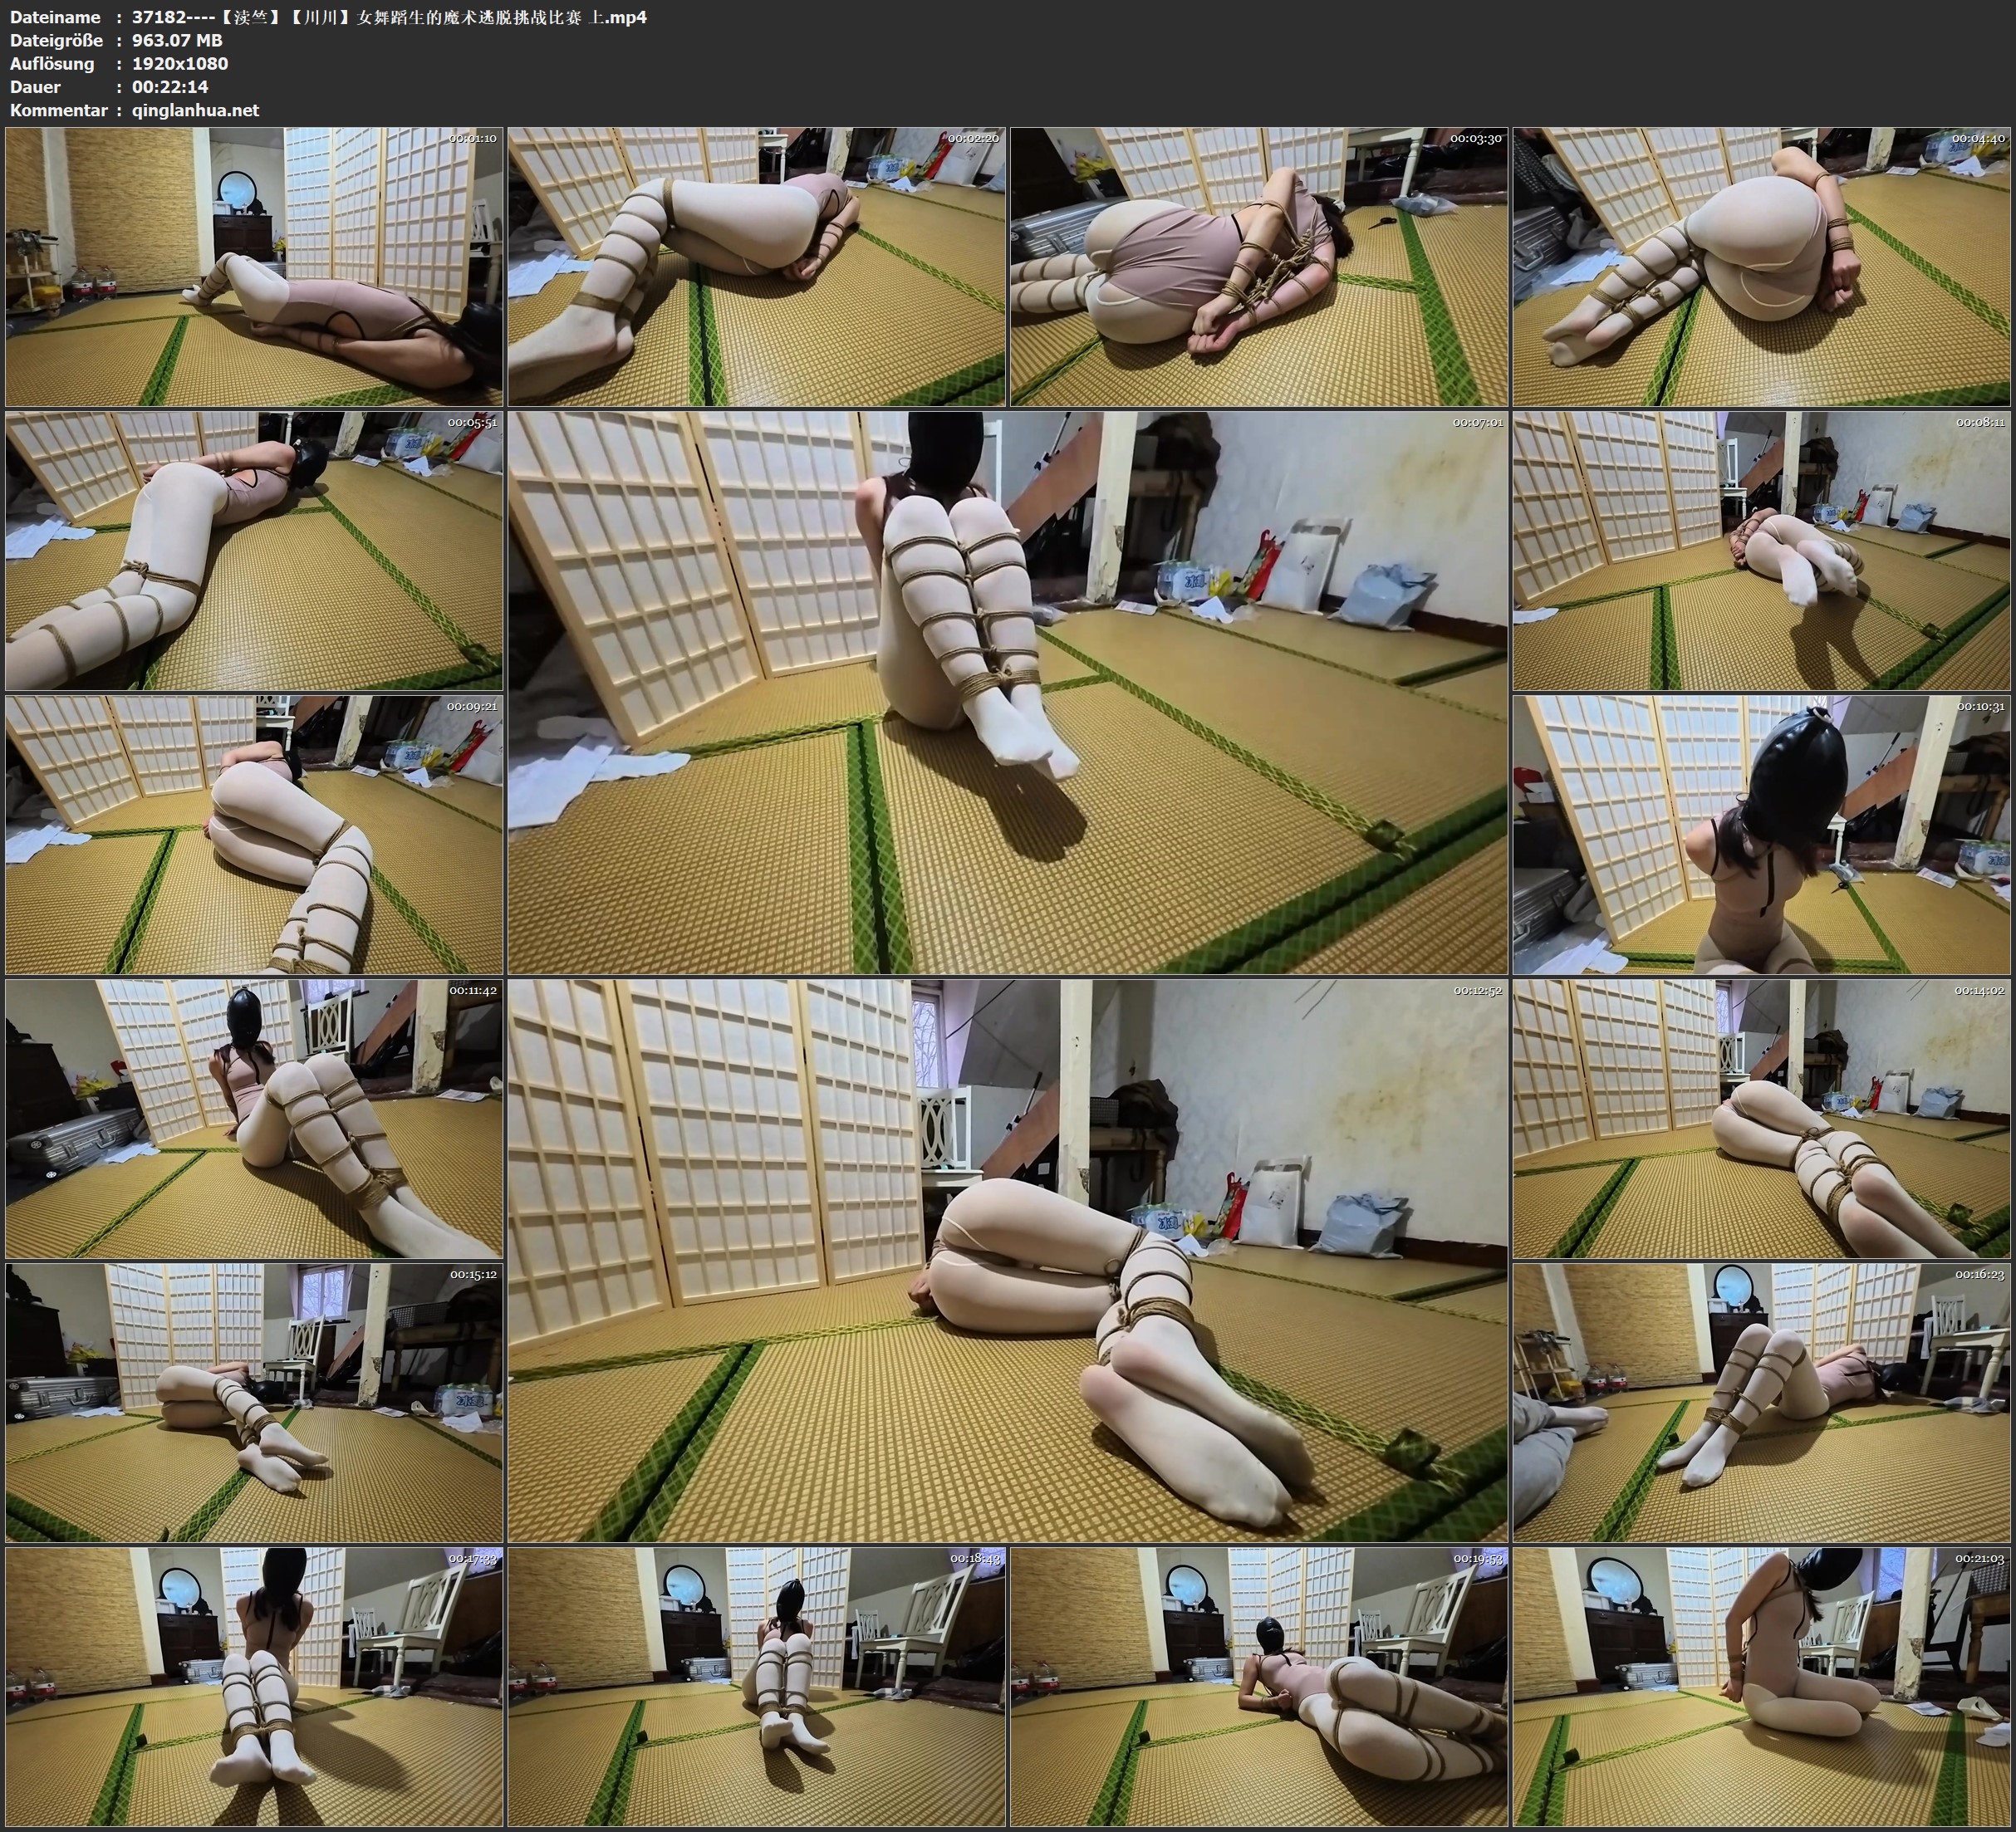Select the large thumbnail at 00:12:52
Screen dimensions: 2016x1832
[1008, 1261]
